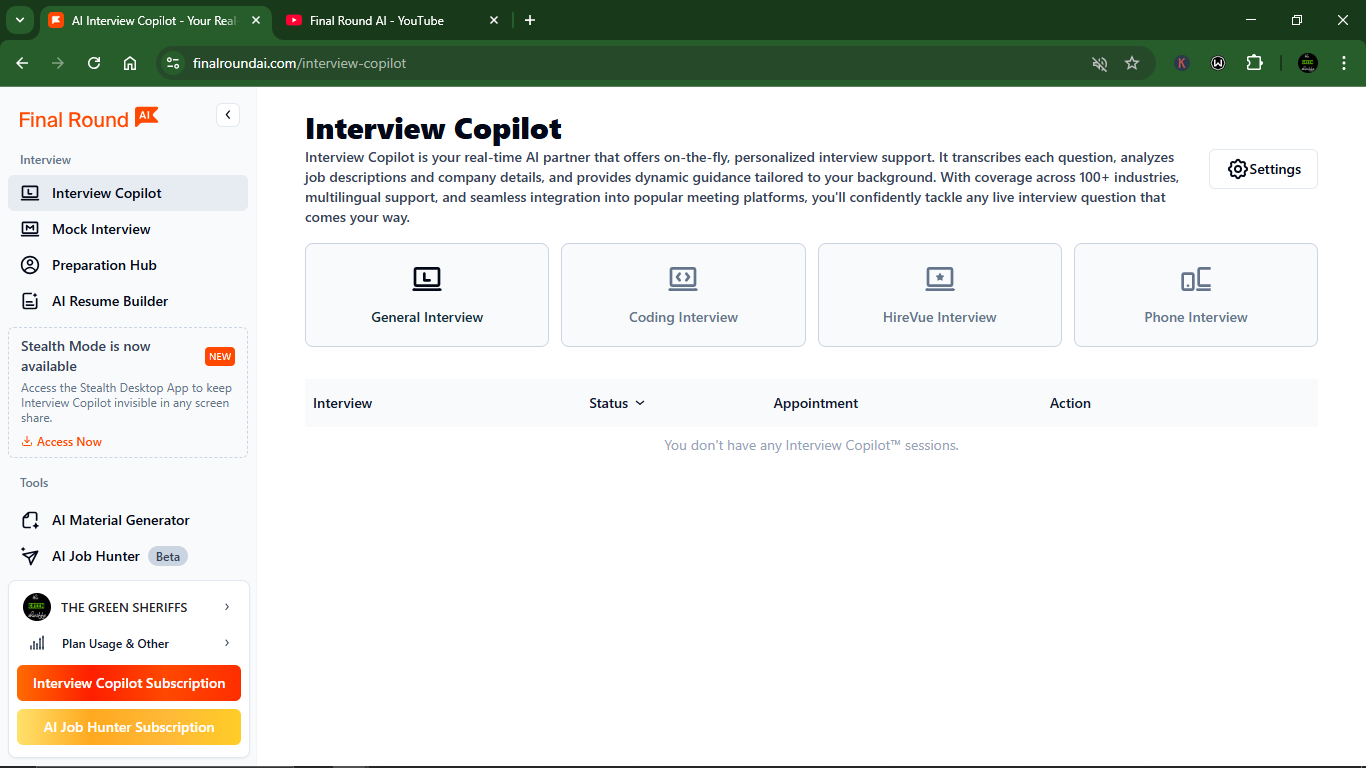The image size is (1366, 768).
Task: Open the browser profile avatar
Action: coord(1308,63)
